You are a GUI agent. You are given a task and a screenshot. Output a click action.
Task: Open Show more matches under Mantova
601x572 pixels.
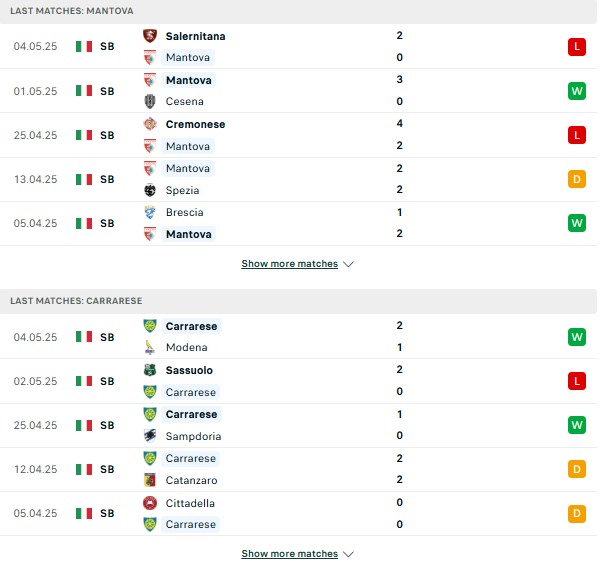[289, 264]
